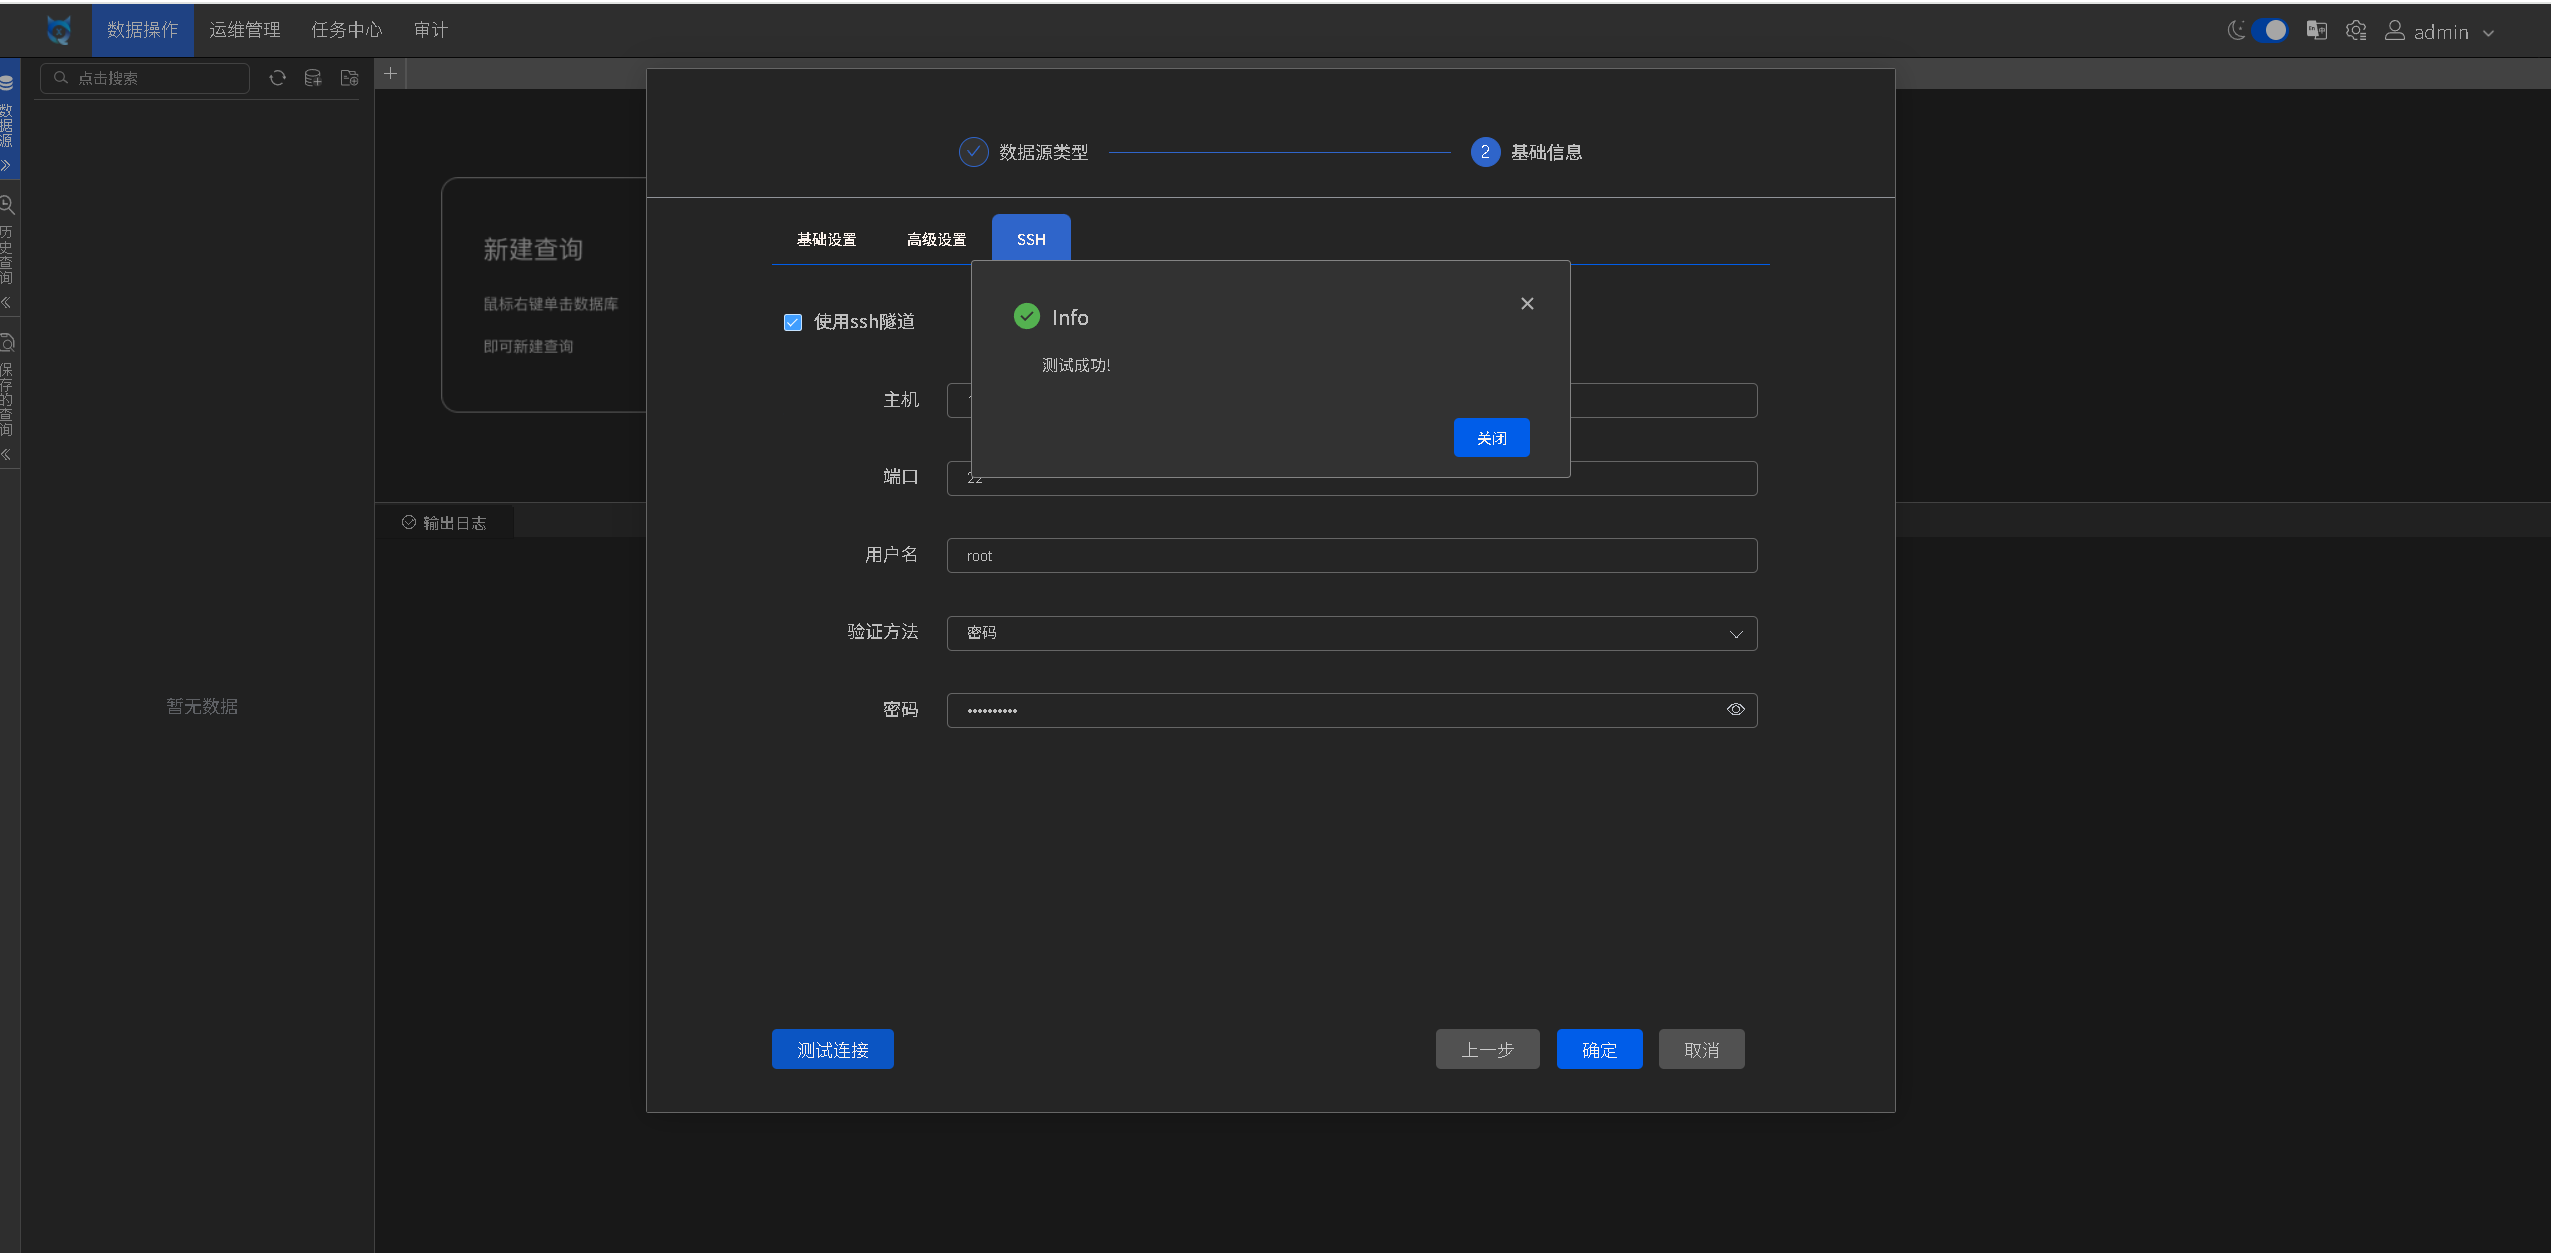The width and height of the screenshot is (2551, 1253).
Task: Show password with the eye icon
Action: (1735, 710)
